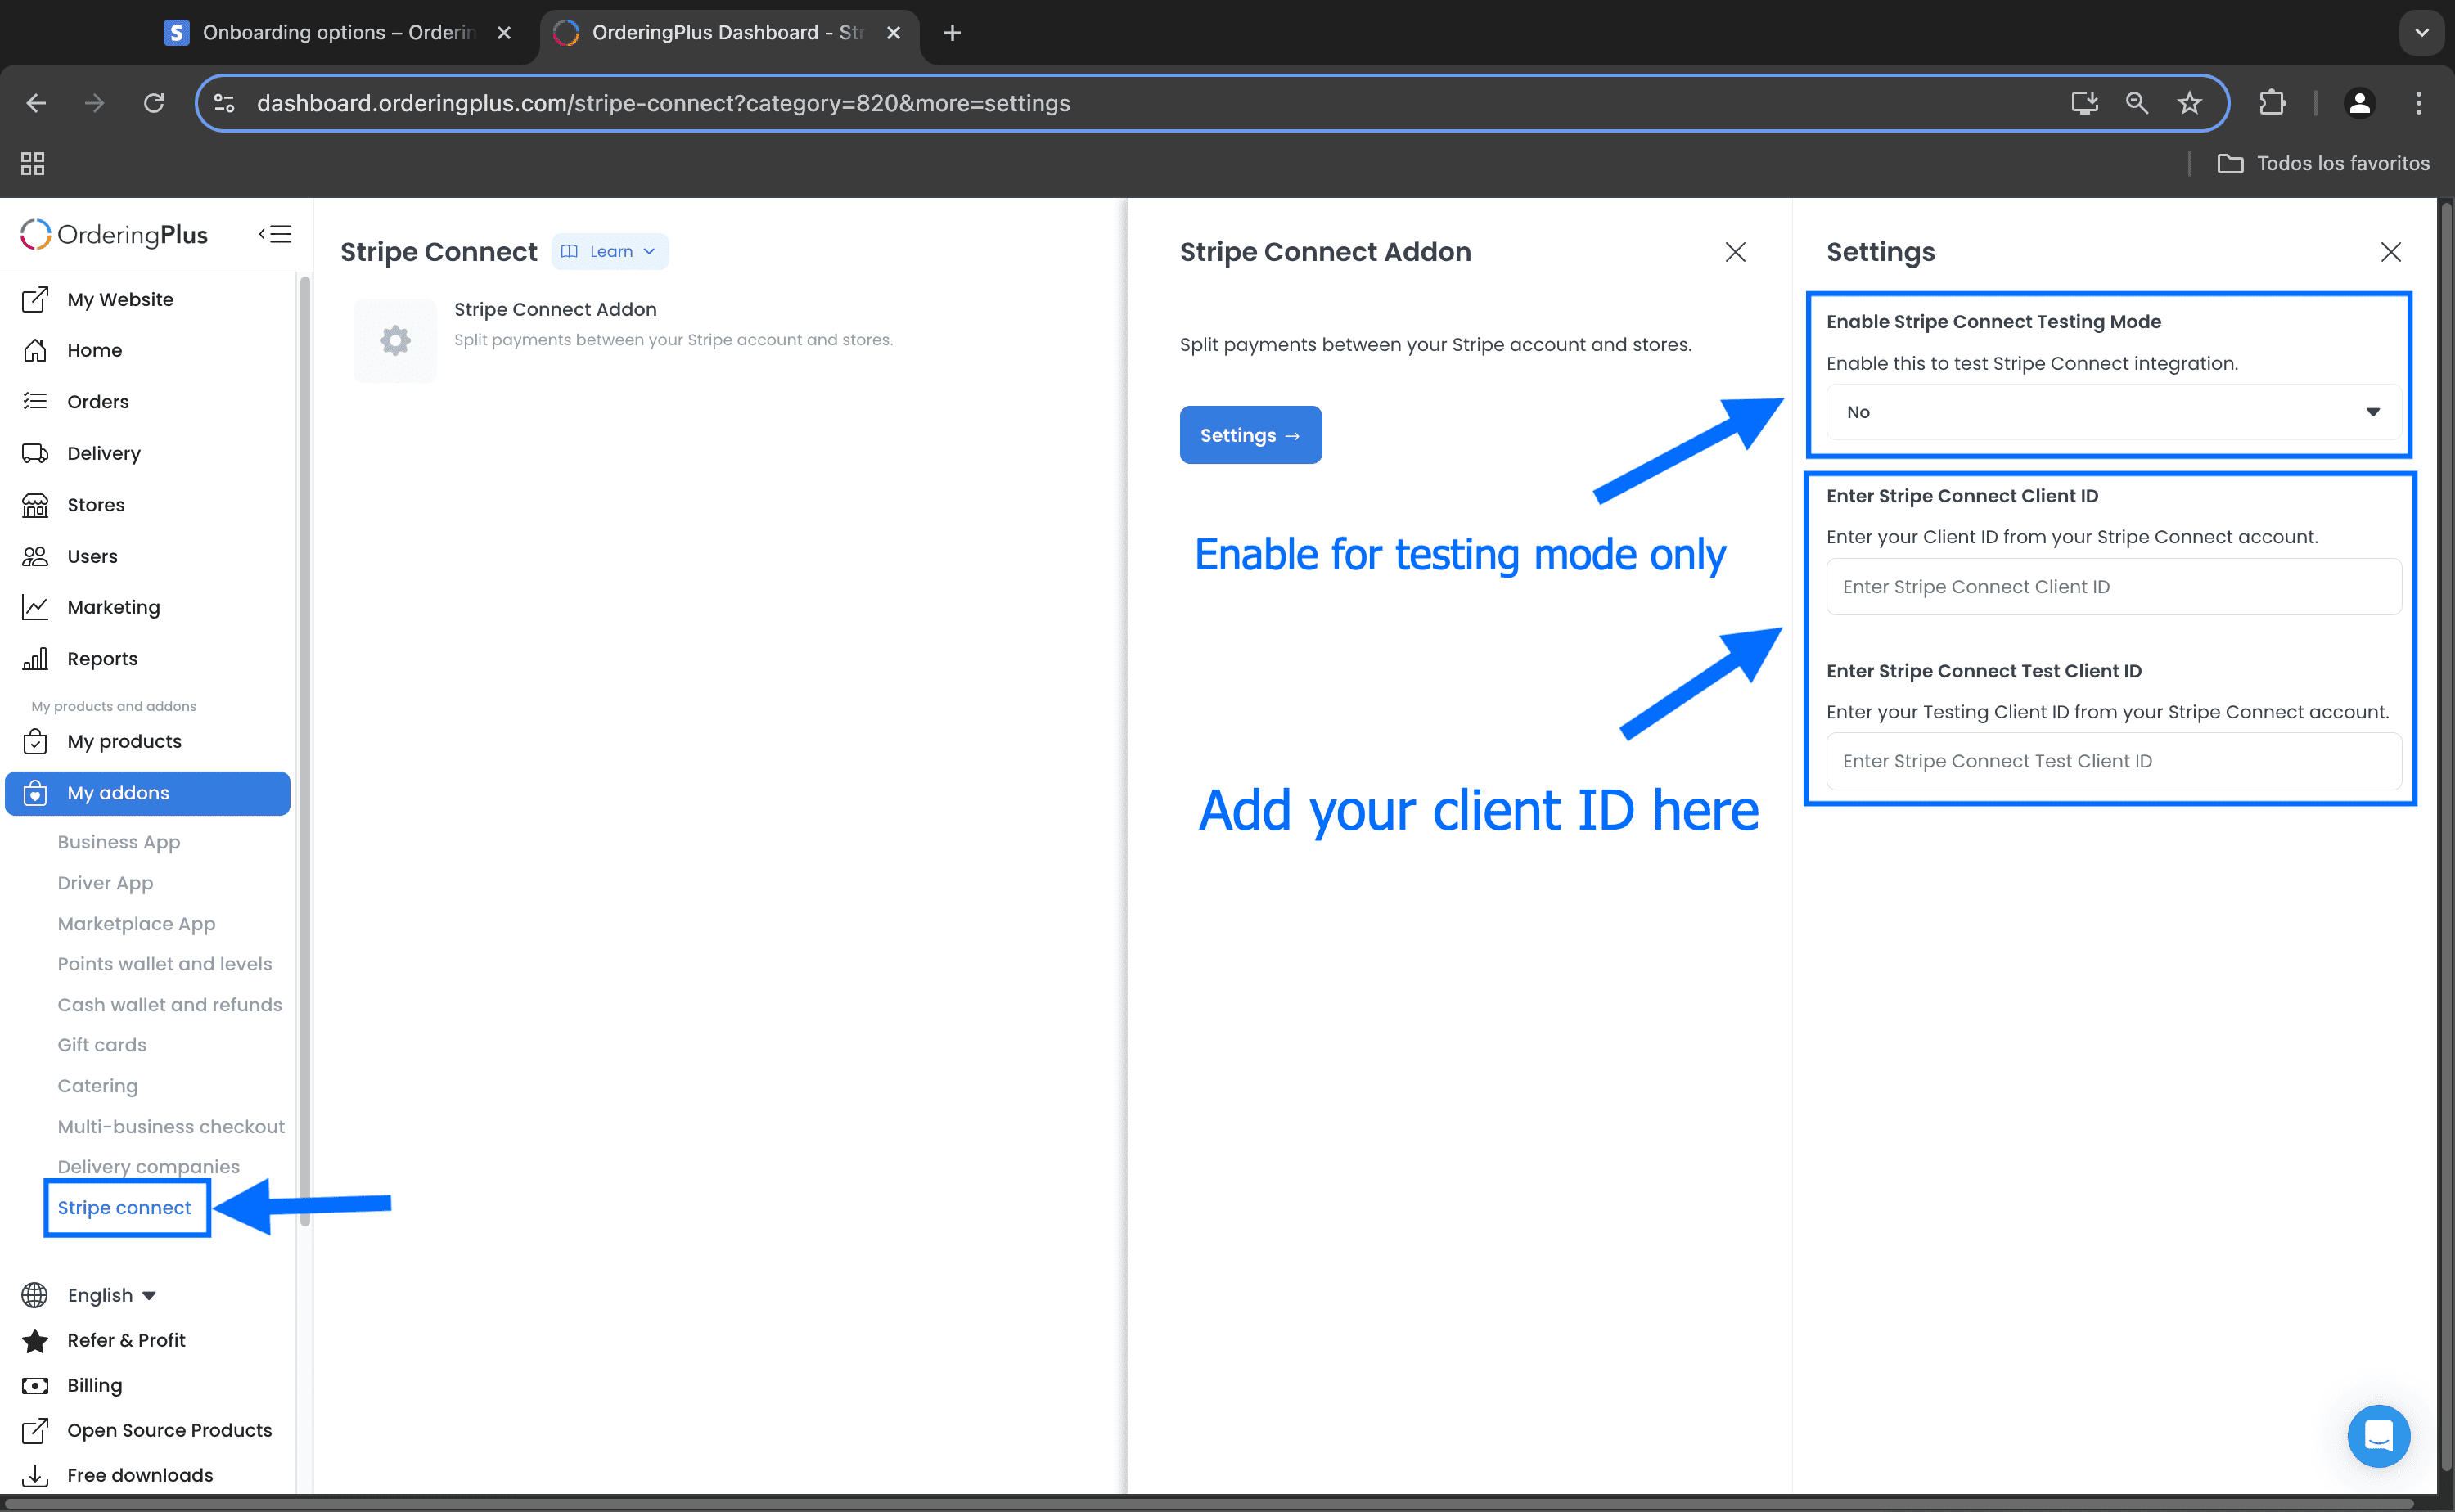Screen dimensions: 2455x1512
Task: Open Multi-business checkout addon
Action: pos(171,1127)
